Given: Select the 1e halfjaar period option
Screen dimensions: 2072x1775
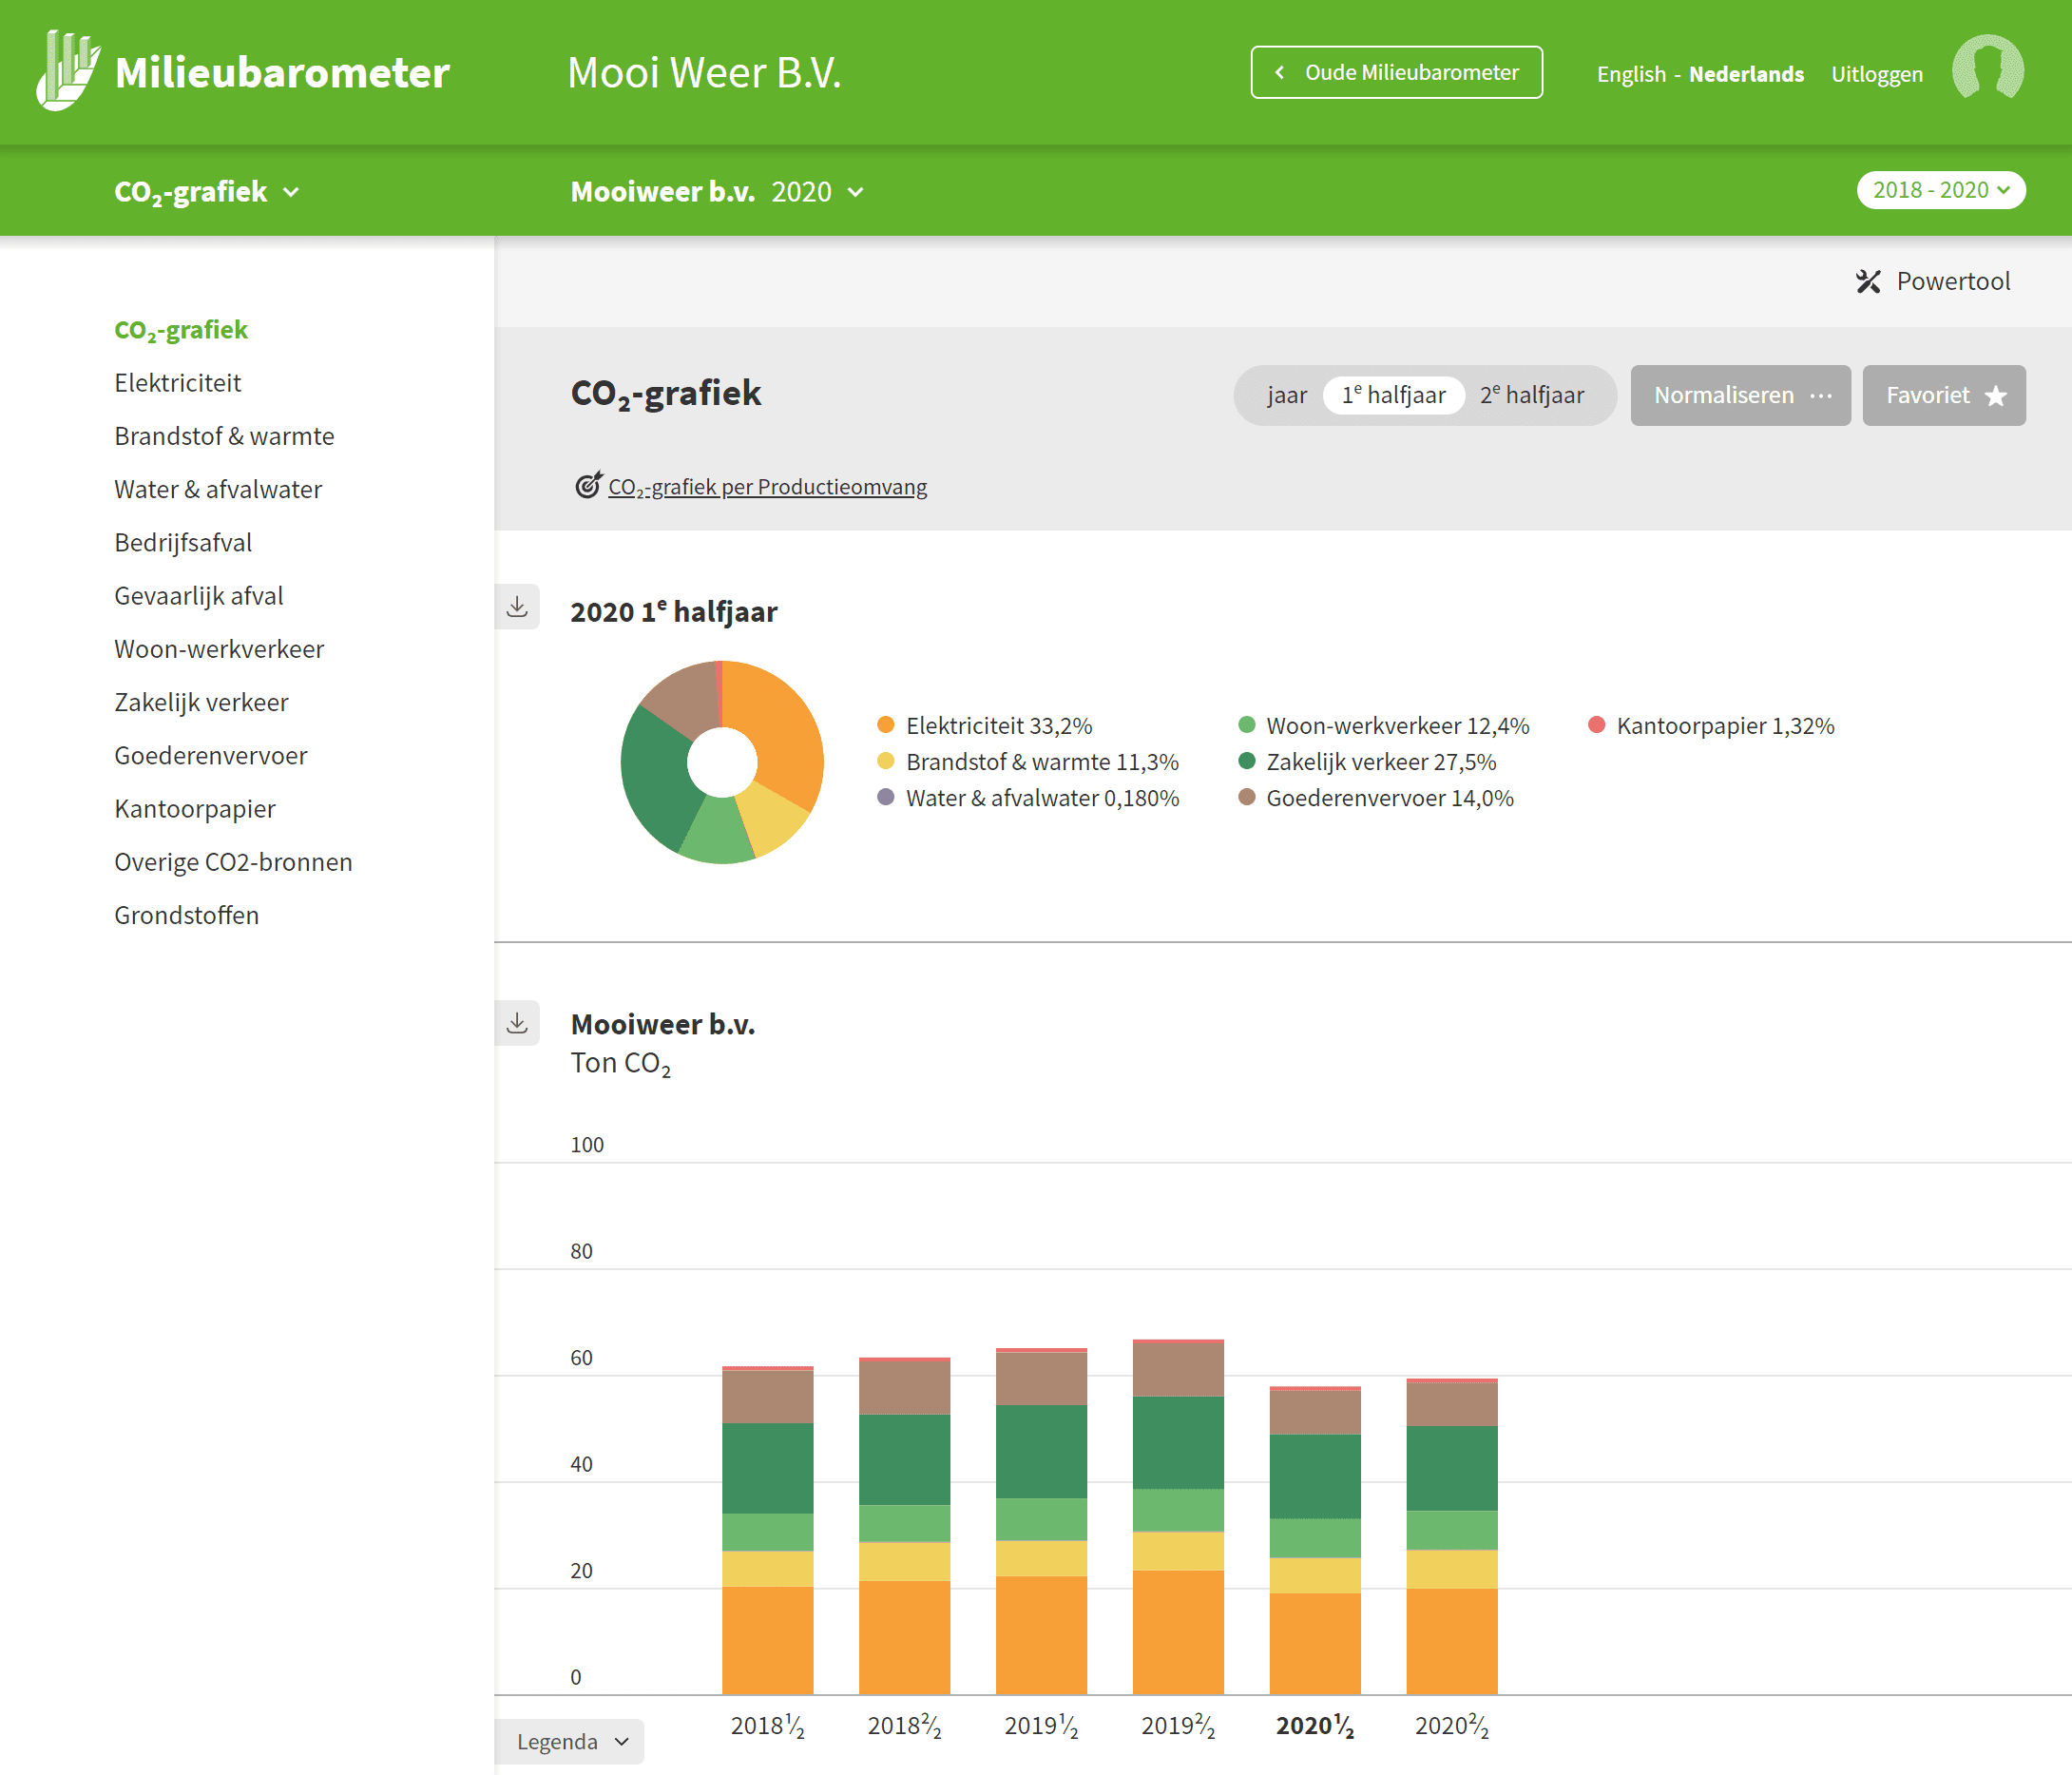Looking at the screenshot, I should [x=1393, y=395].
